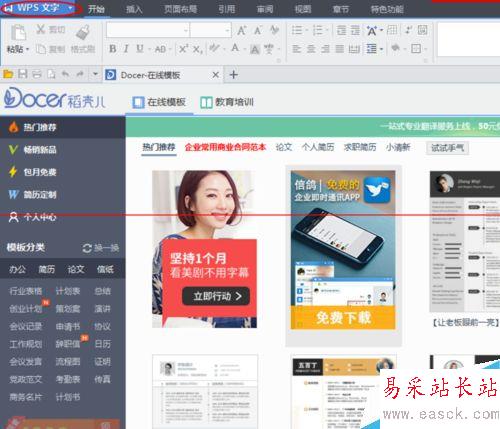The width and height of the screenshot is (500, 429).
Task: Click the paste clipboard icon
Action: [18, 32]
